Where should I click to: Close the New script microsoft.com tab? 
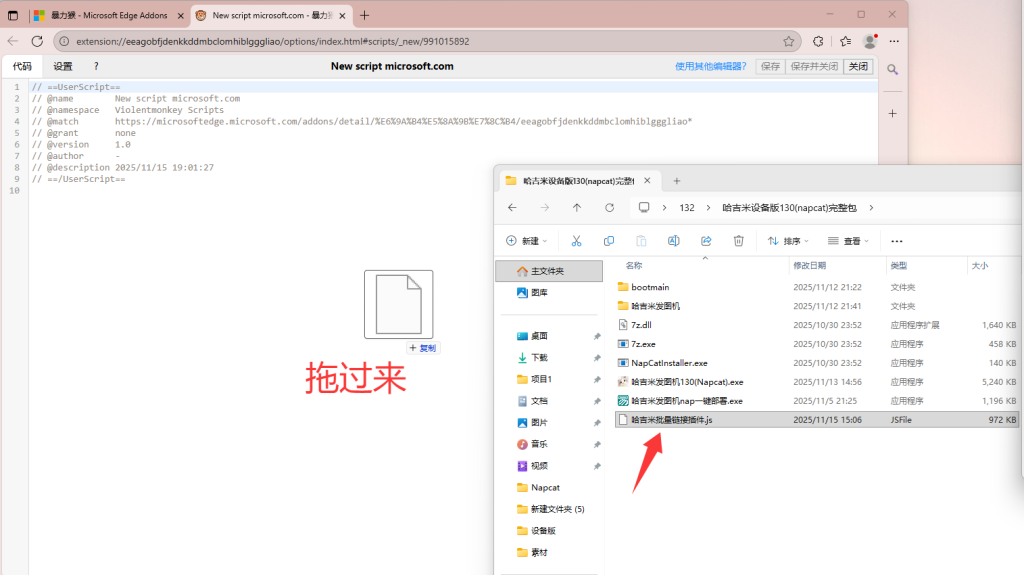pos(342,16)
